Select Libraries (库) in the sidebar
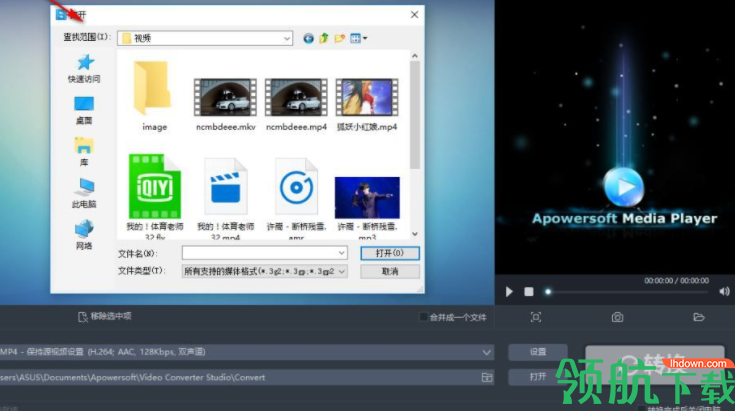The height and width of the screenshot is (411, 735). pyautogui.click(x=84, y=152)
